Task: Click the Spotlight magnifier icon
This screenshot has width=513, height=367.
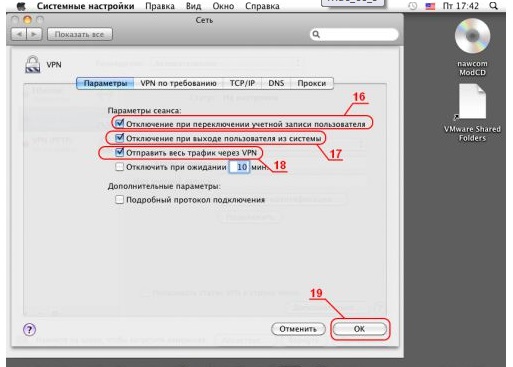Action: pyautogui.click(x=493, y=6)
